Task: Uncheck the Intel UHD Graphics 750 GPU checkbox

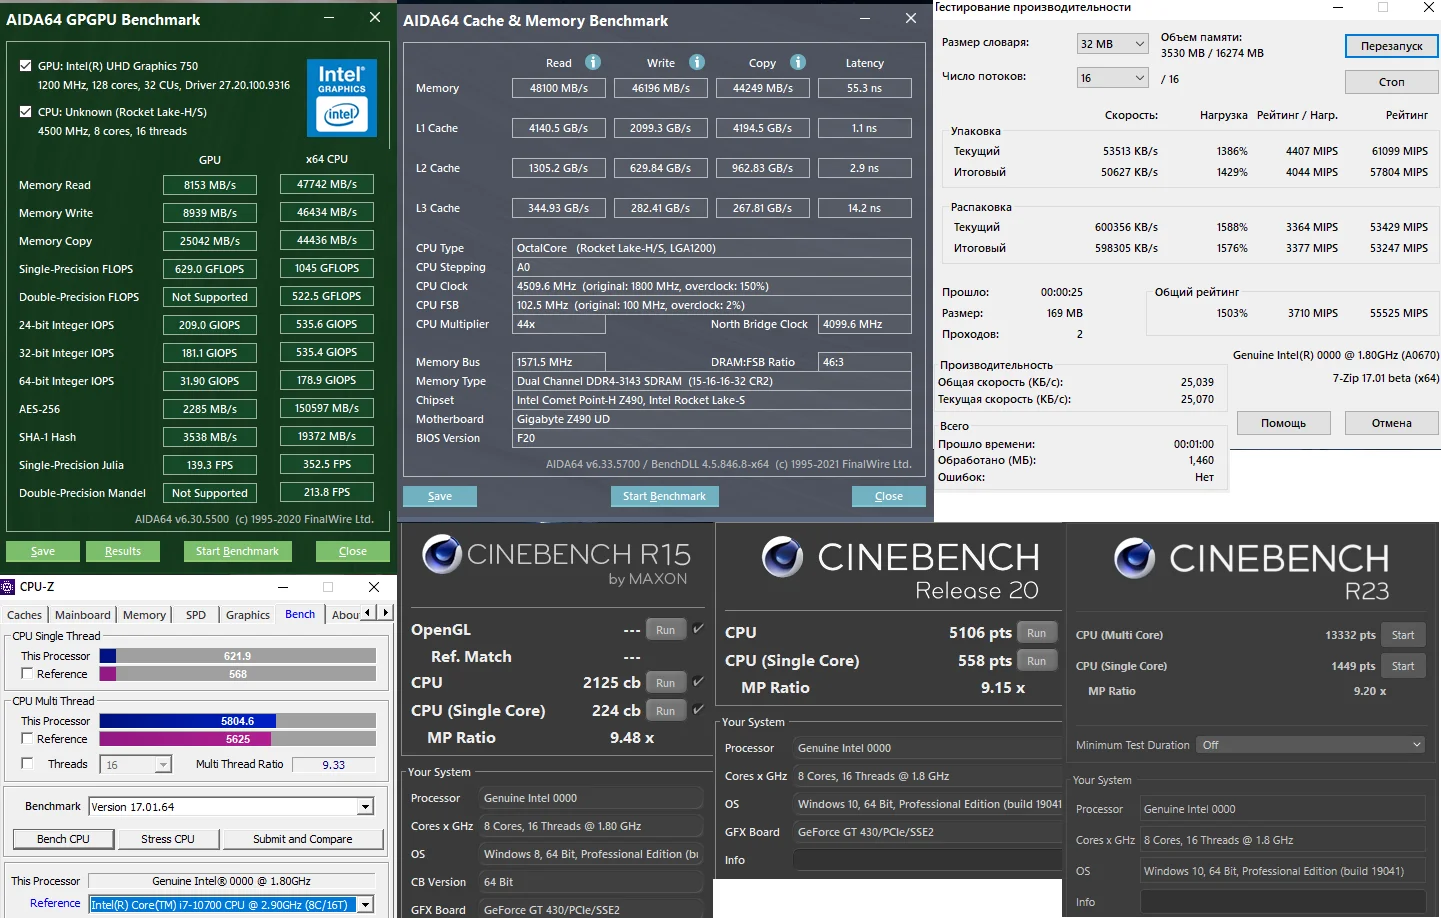Action: 26,66
